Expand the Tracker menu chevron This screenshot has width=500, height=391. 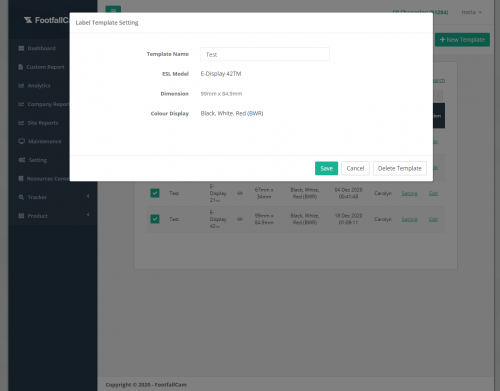(88, 196)
